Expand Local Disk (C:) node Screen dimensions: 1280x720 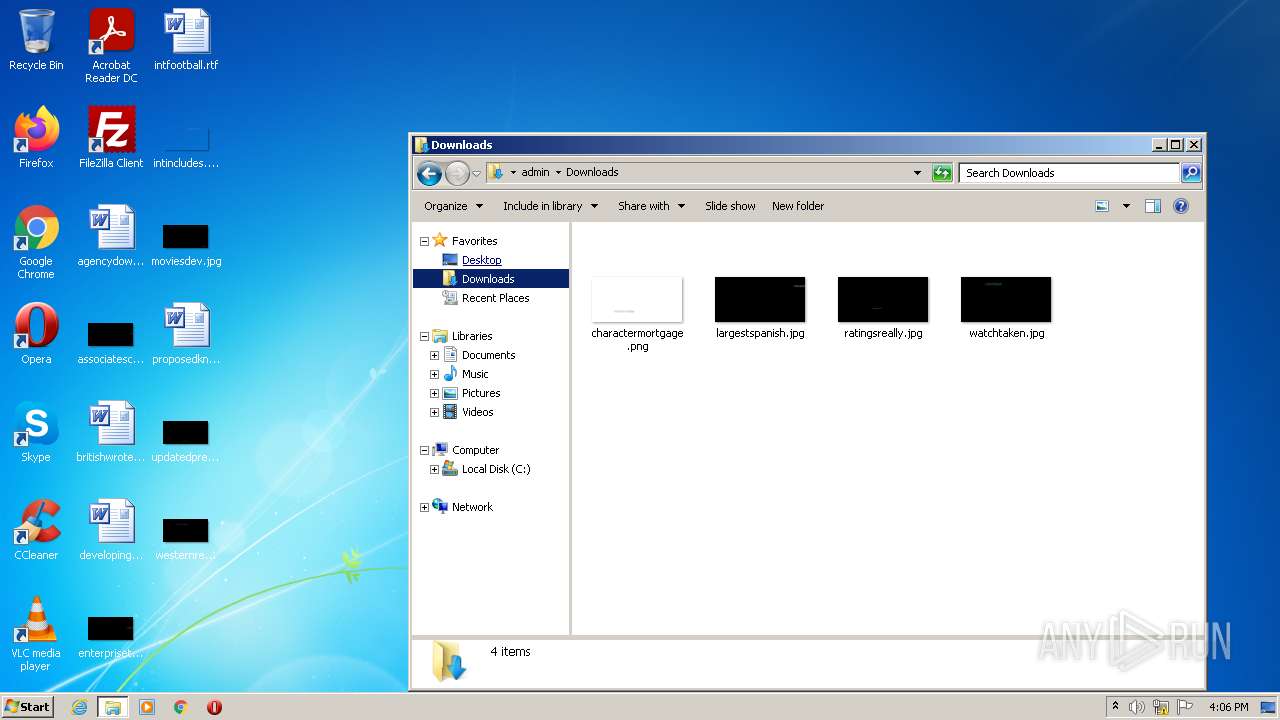pos(434,469)
